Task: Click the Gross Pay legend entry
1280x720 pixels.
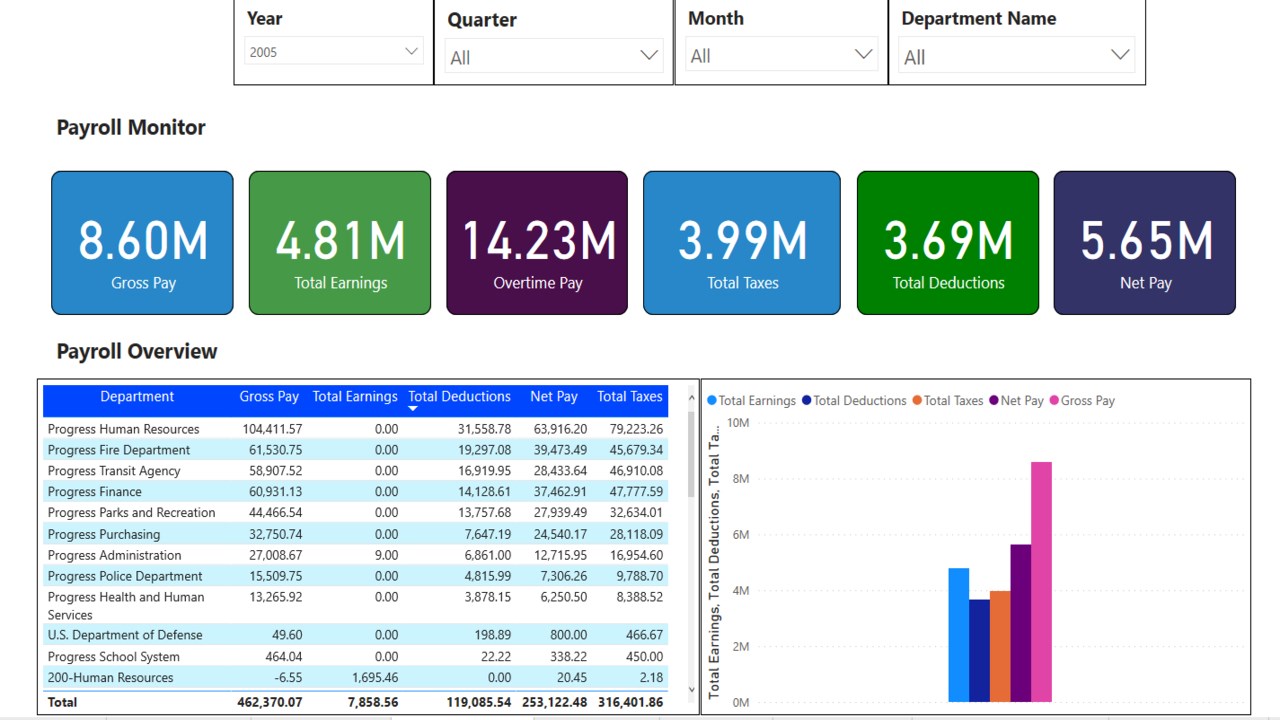Action: 1081,401
